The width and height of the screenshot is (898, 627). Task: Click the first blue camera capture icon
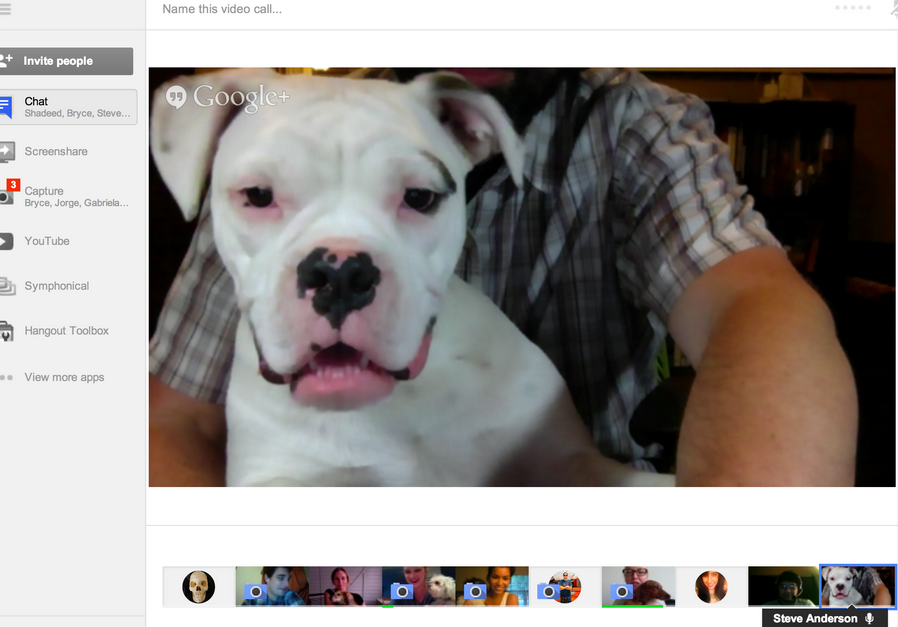256,592
